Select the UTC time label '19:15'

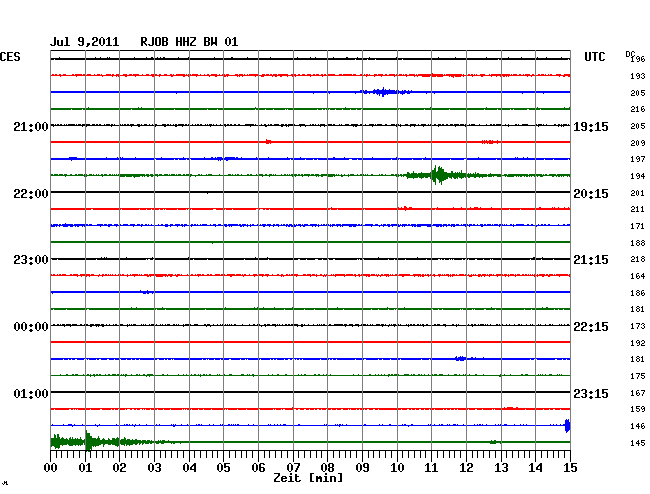(591, 126)
